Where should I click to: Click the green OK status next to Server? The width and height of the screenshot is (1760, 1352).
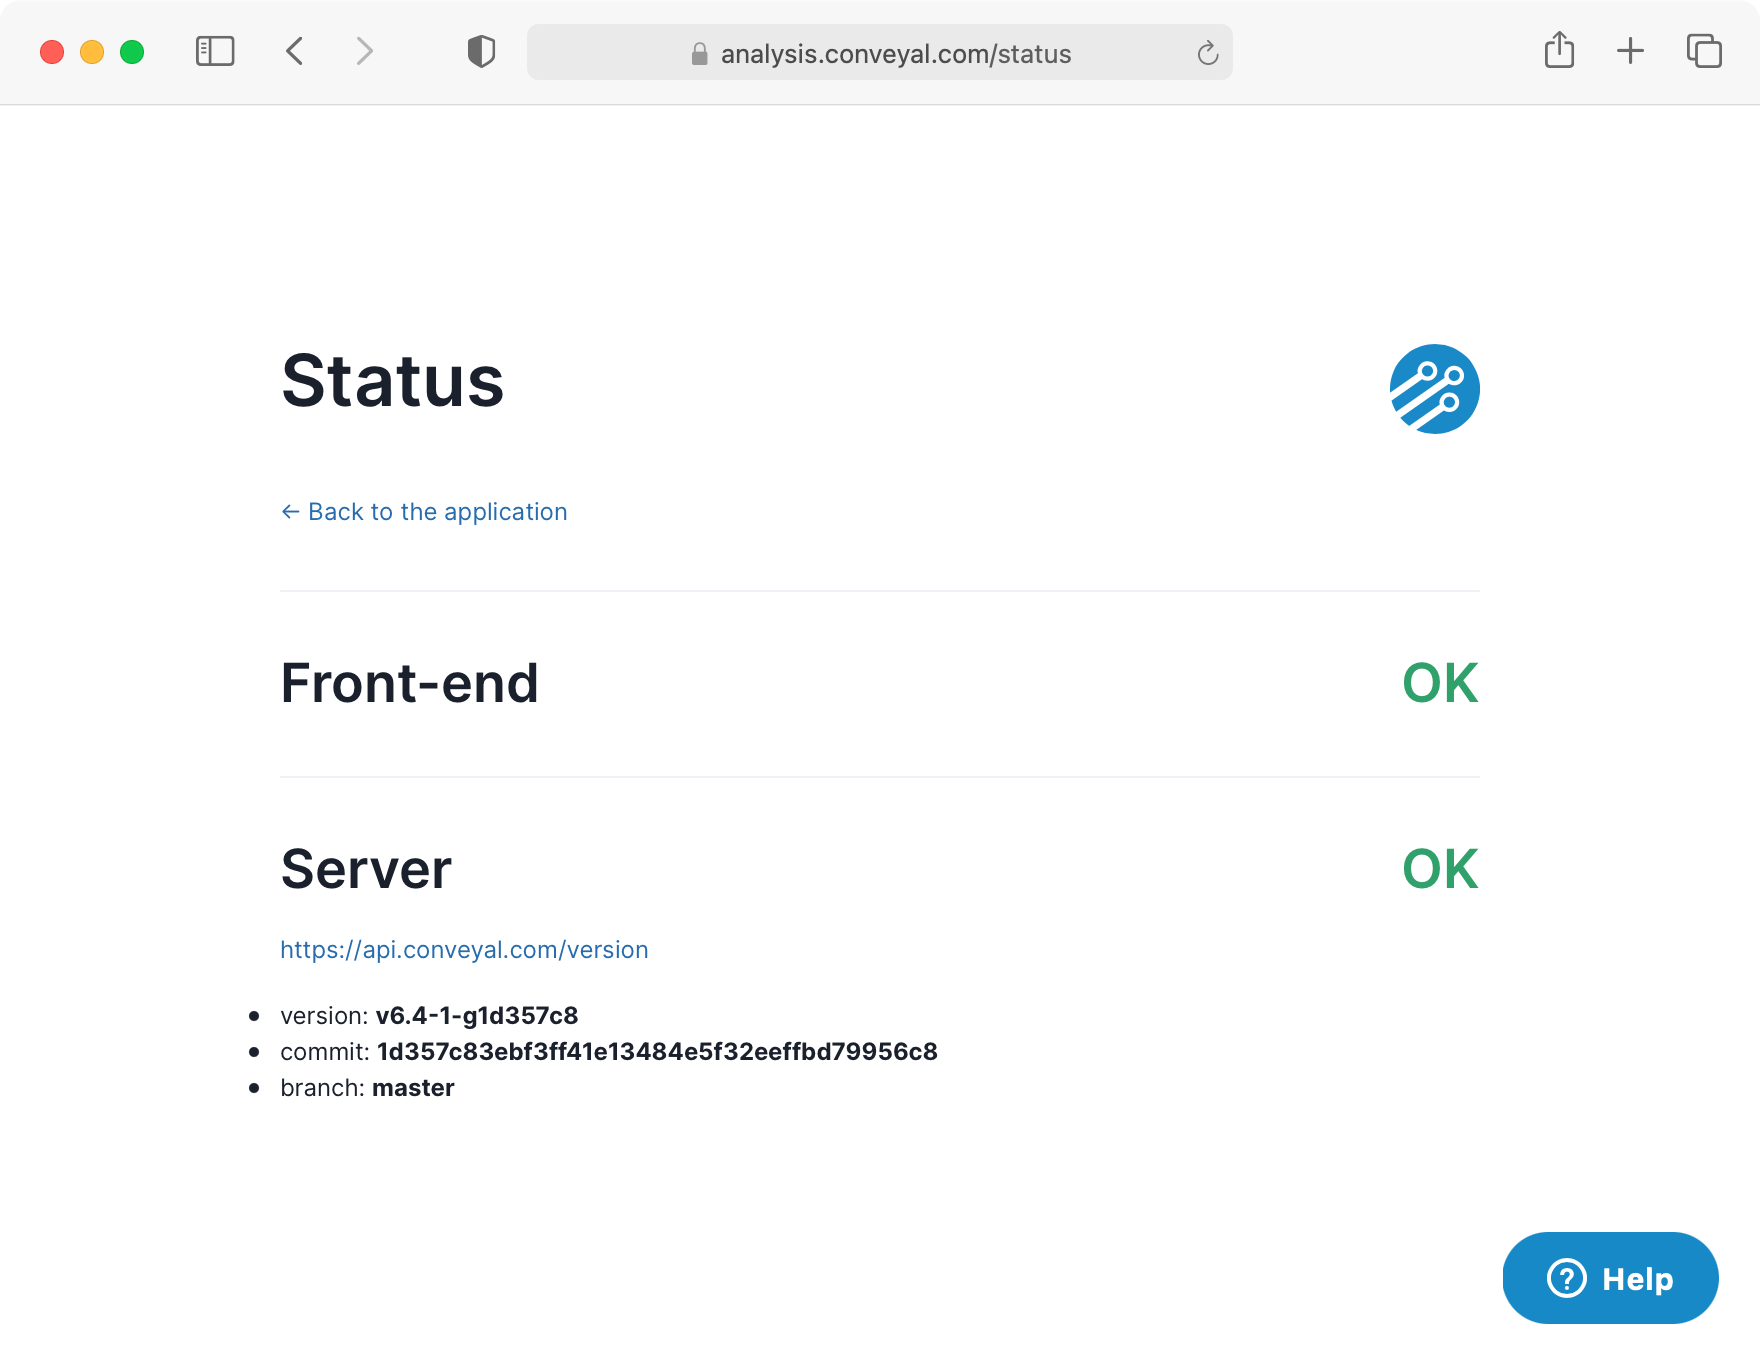click(1440, 868)
